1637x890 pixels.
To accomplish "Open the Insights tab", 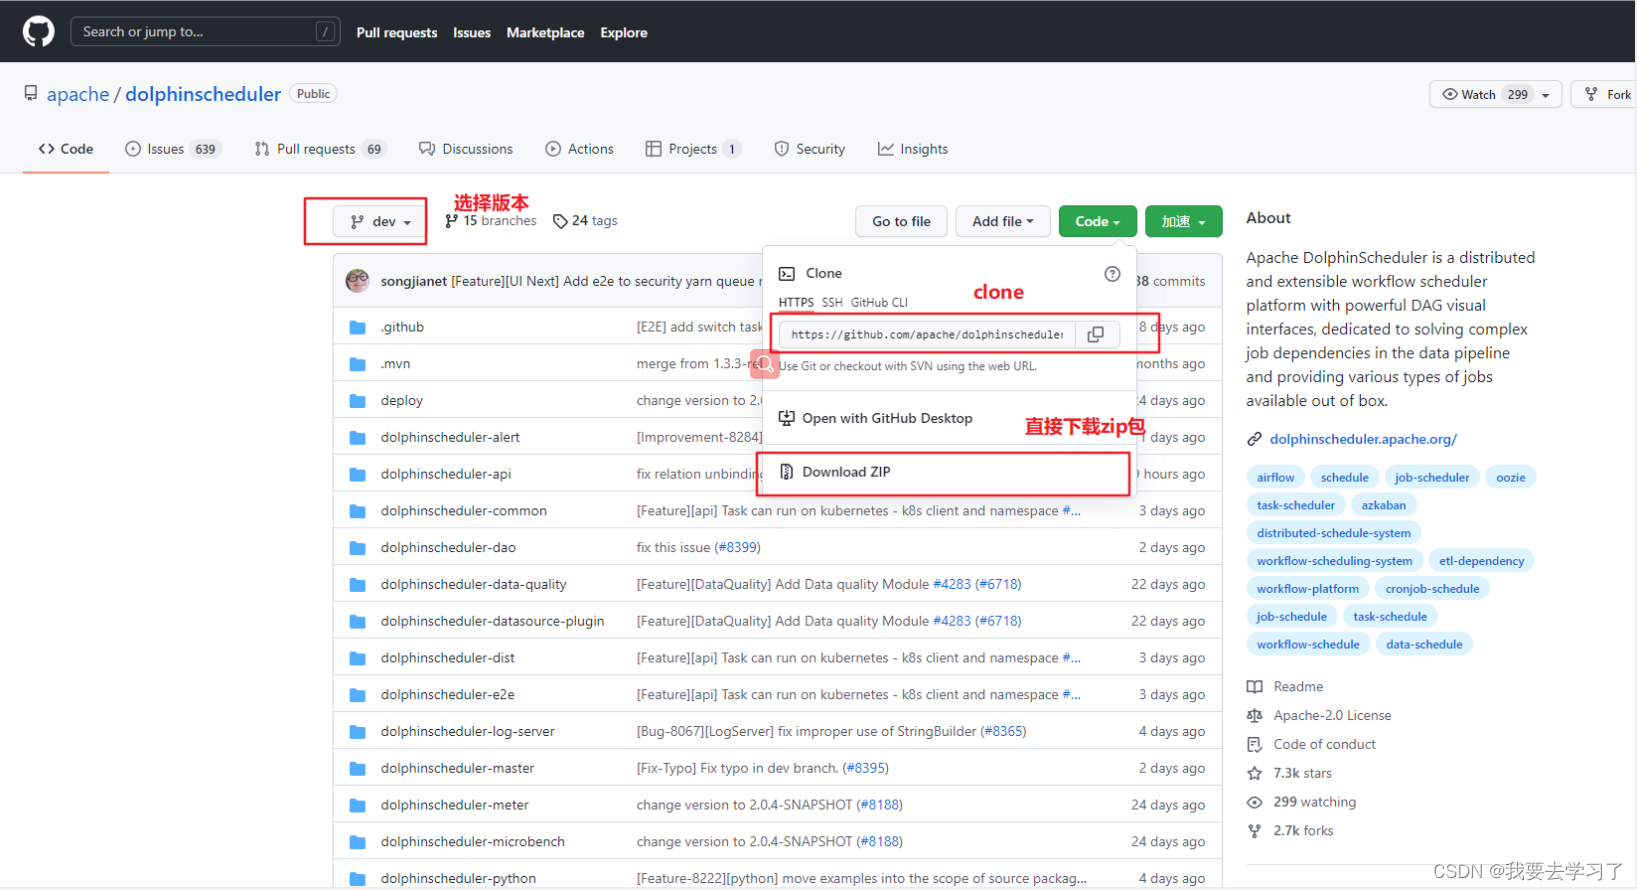I will pyautogui.click(x=913, y=149).
